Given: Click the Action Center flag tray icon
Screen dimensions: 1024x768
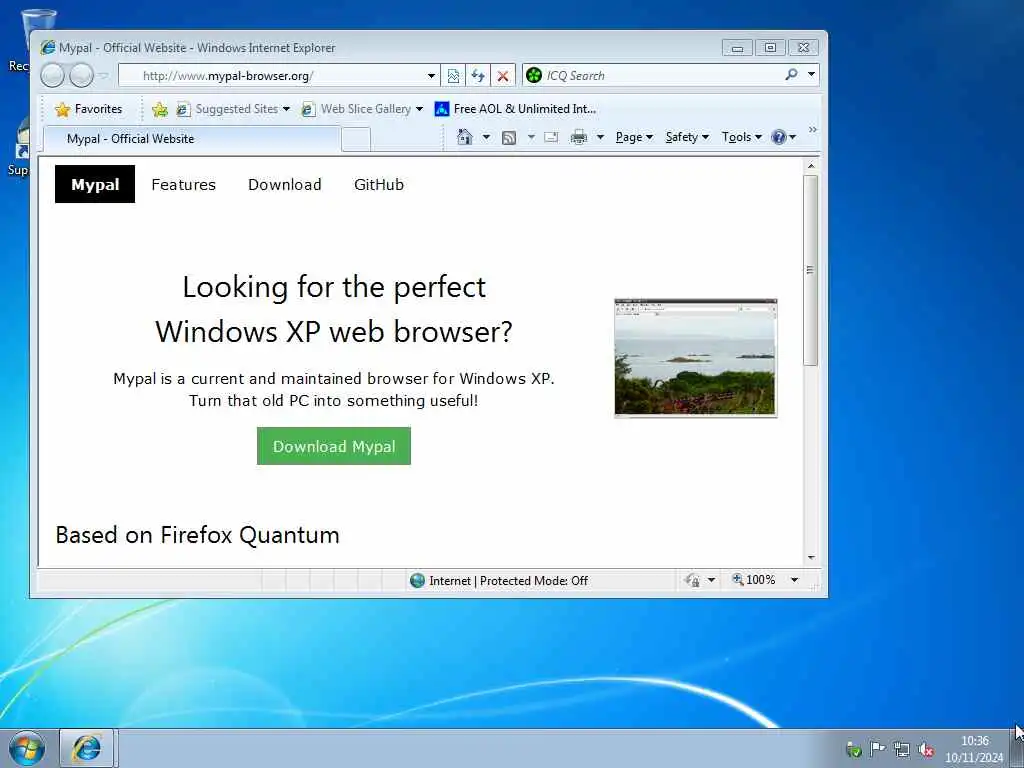Looking at the screenshot, I should [x=877, y=749].
